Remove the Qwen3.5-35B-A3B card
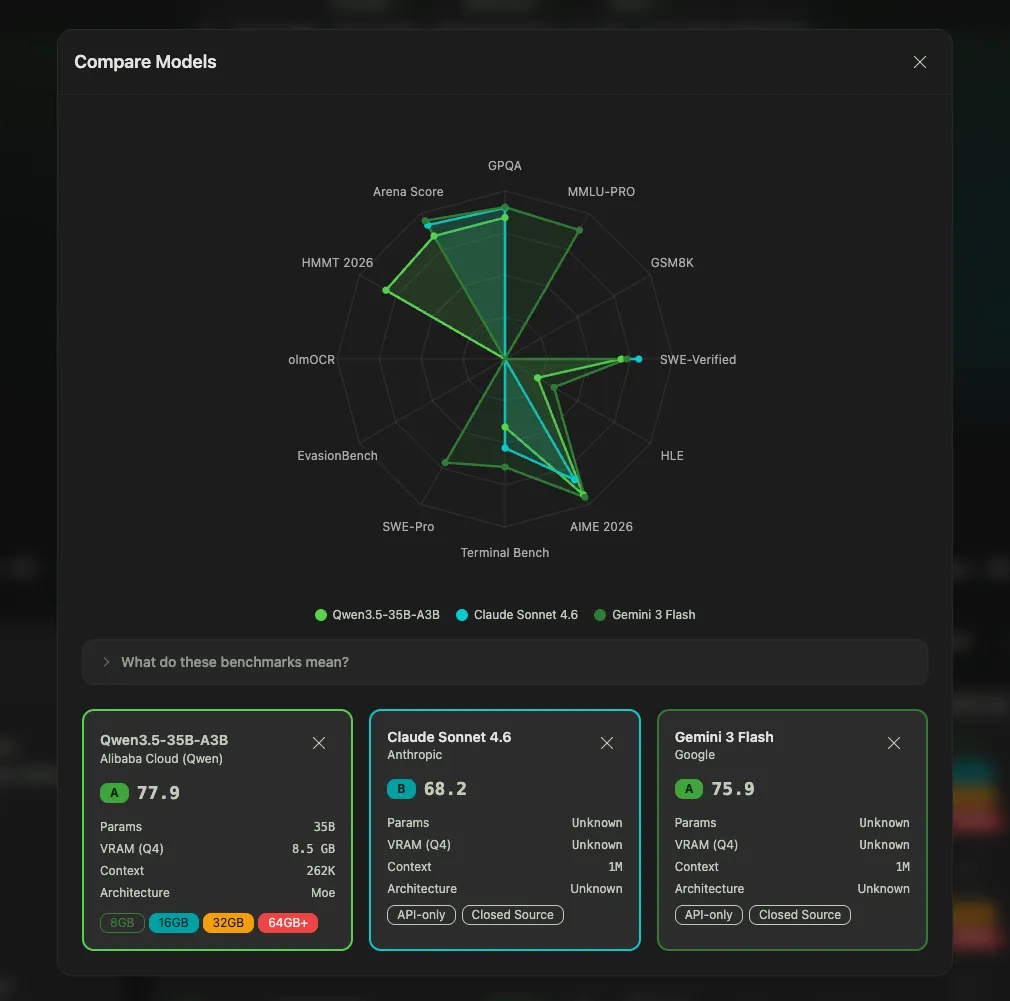This screenshot has width=1010, height=1001. 319,743
